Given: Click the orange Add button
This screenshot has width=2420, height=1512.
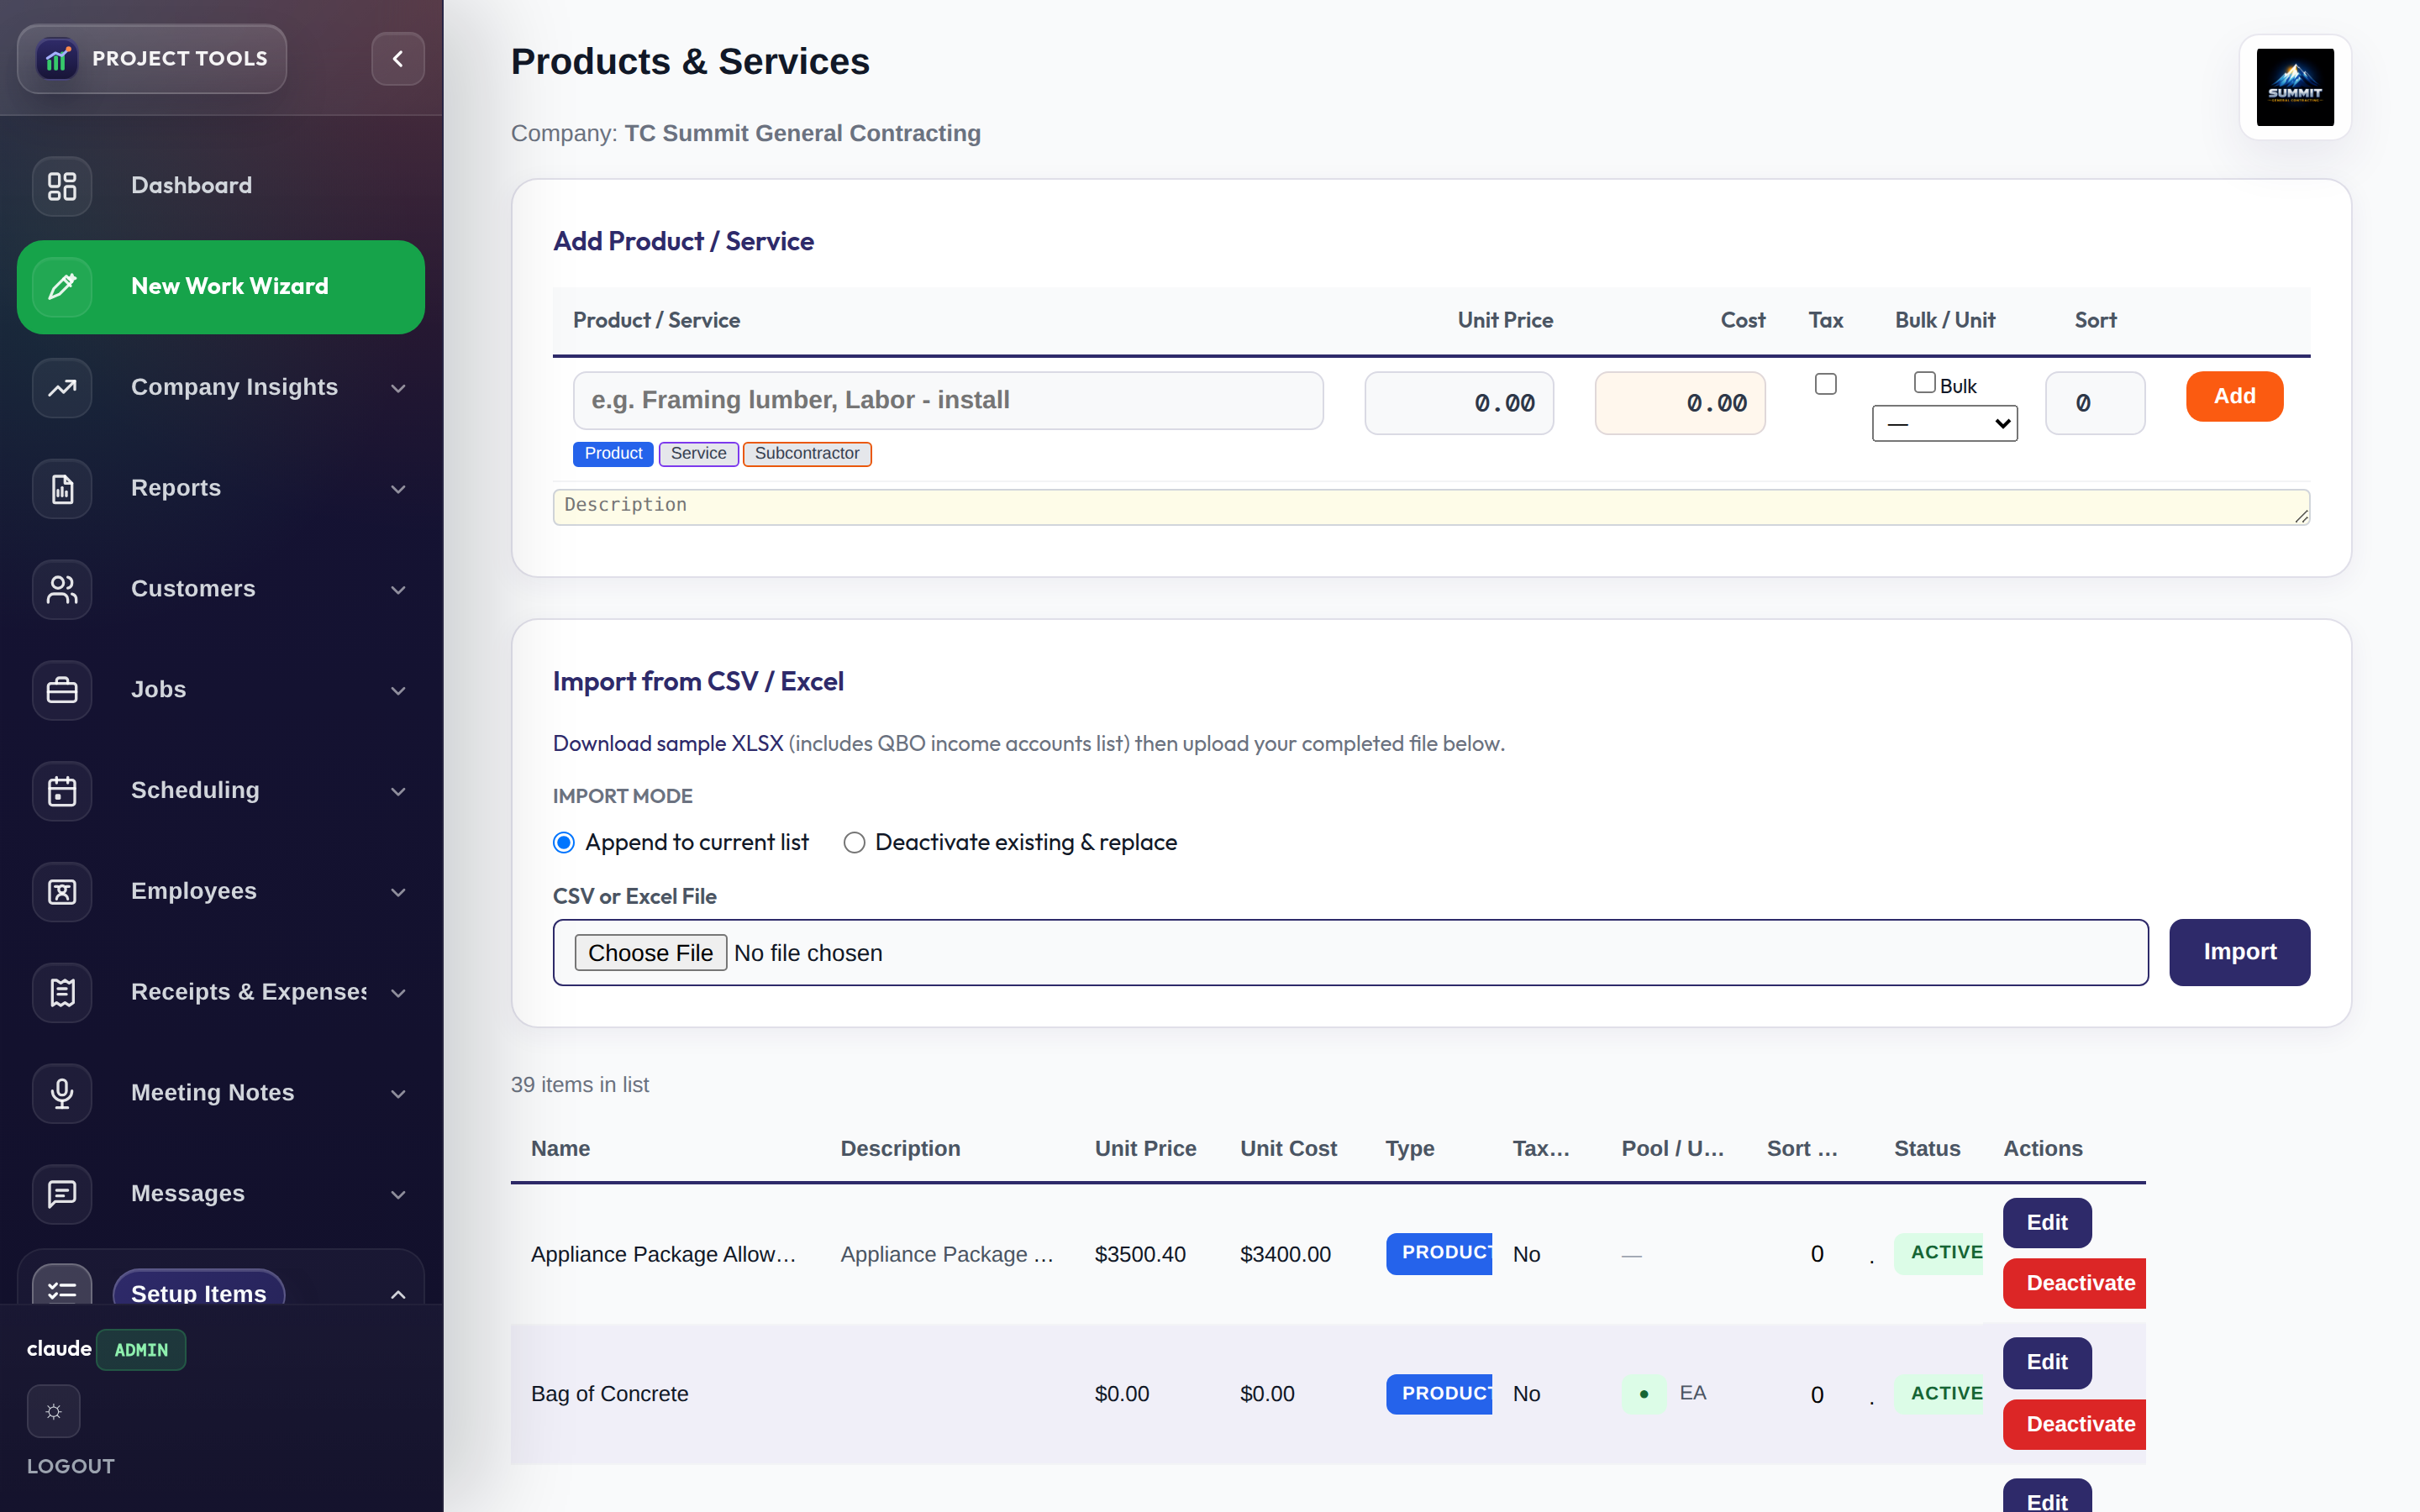Looking at the screenshot, I should pos(2234,396).
